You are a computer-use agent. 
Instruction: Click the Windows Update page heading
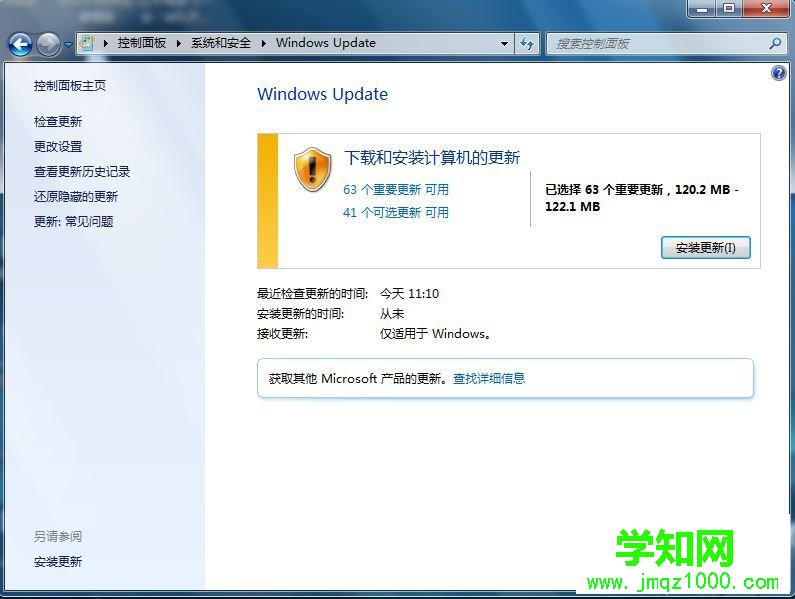(322, 94)
